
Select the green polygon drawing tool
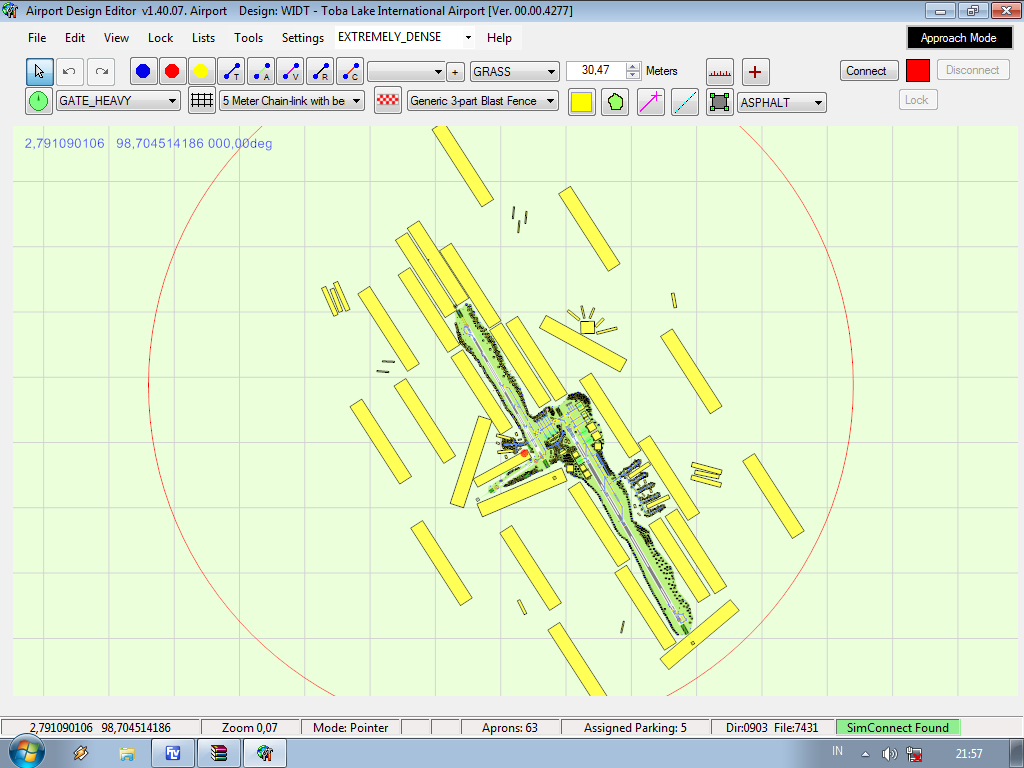(x=614, y=101)
